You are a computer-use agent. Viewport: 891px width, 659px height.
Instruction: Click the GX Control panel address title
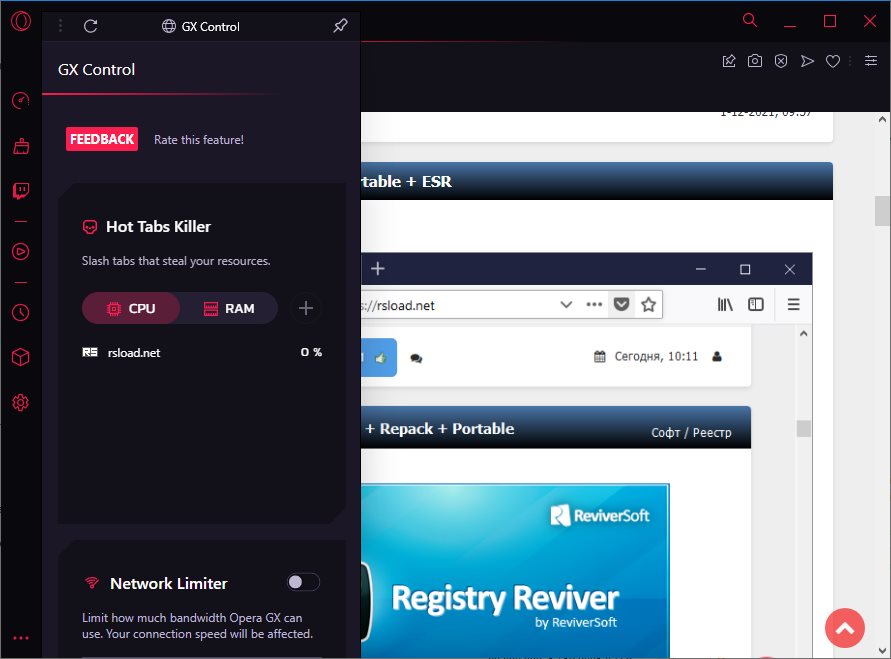click(201, 26)
